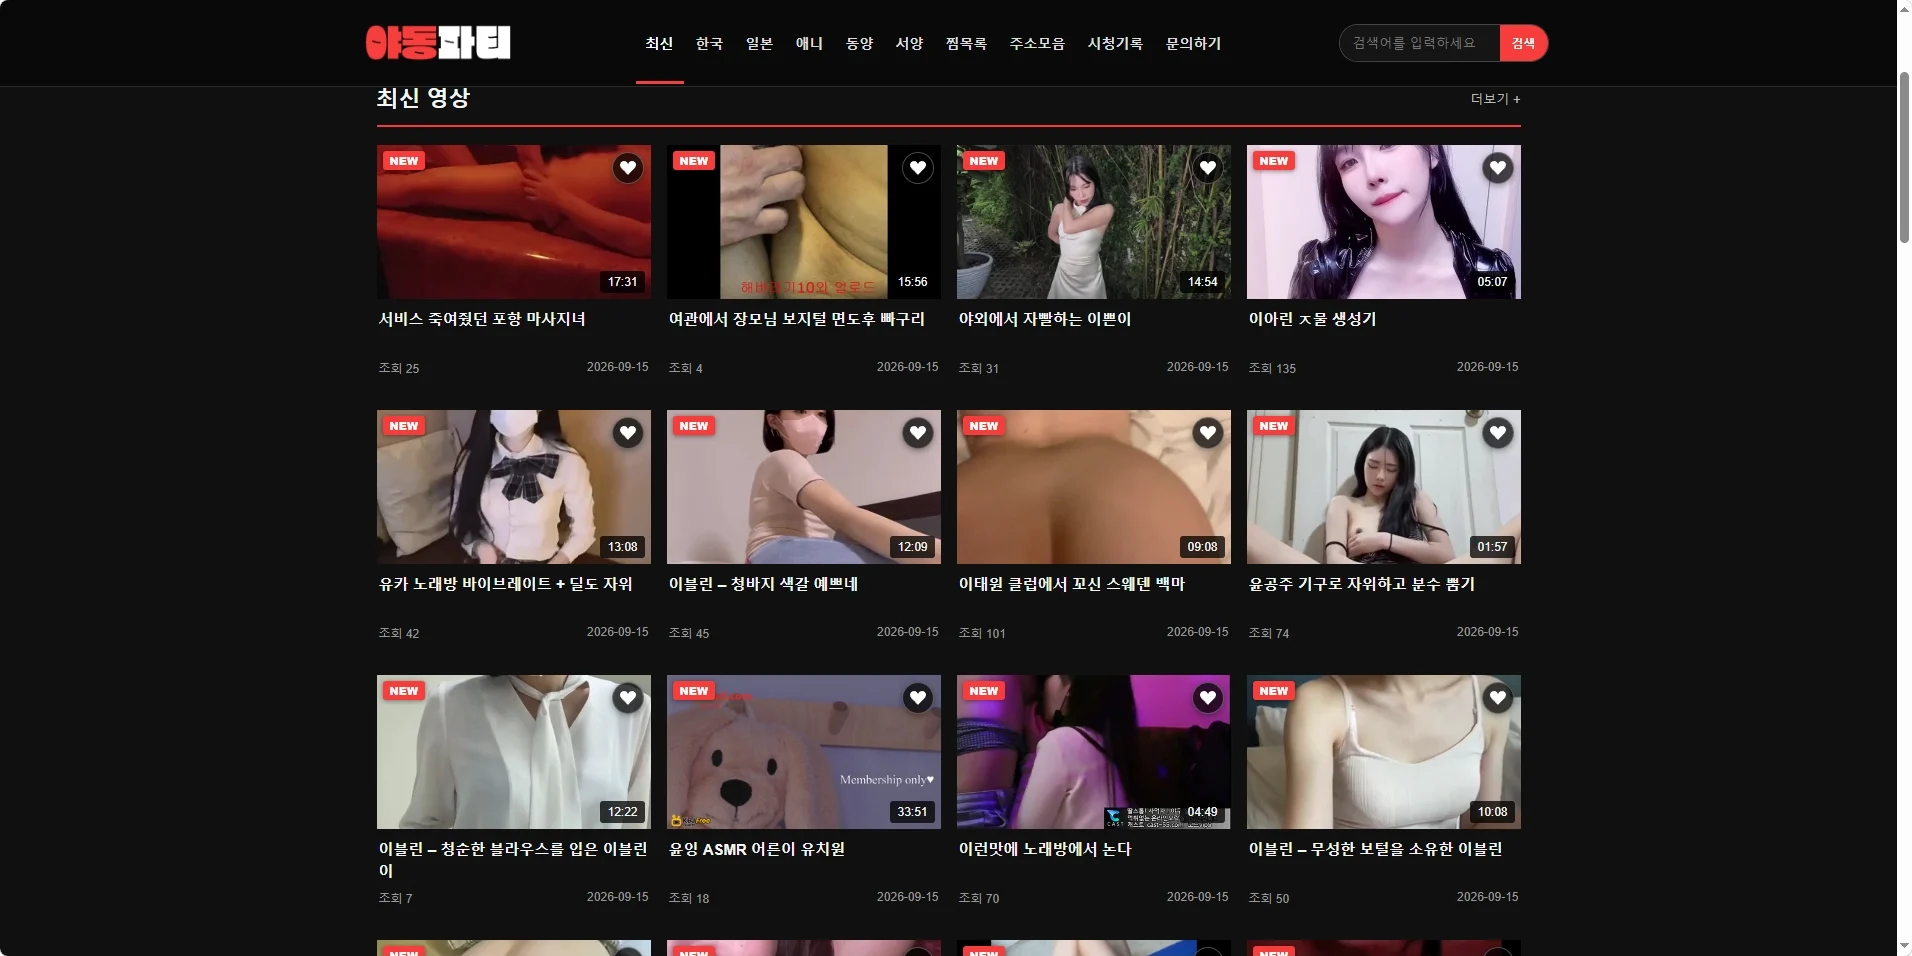1912x956 pixels.
Task: Open the 동양 category
Action: [x=859, y=43]
